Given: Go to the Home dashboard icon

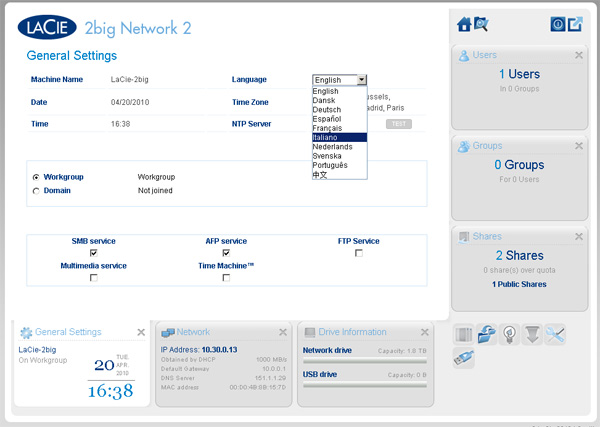Looking at the screenshot, I should click(x=464, y=24).
